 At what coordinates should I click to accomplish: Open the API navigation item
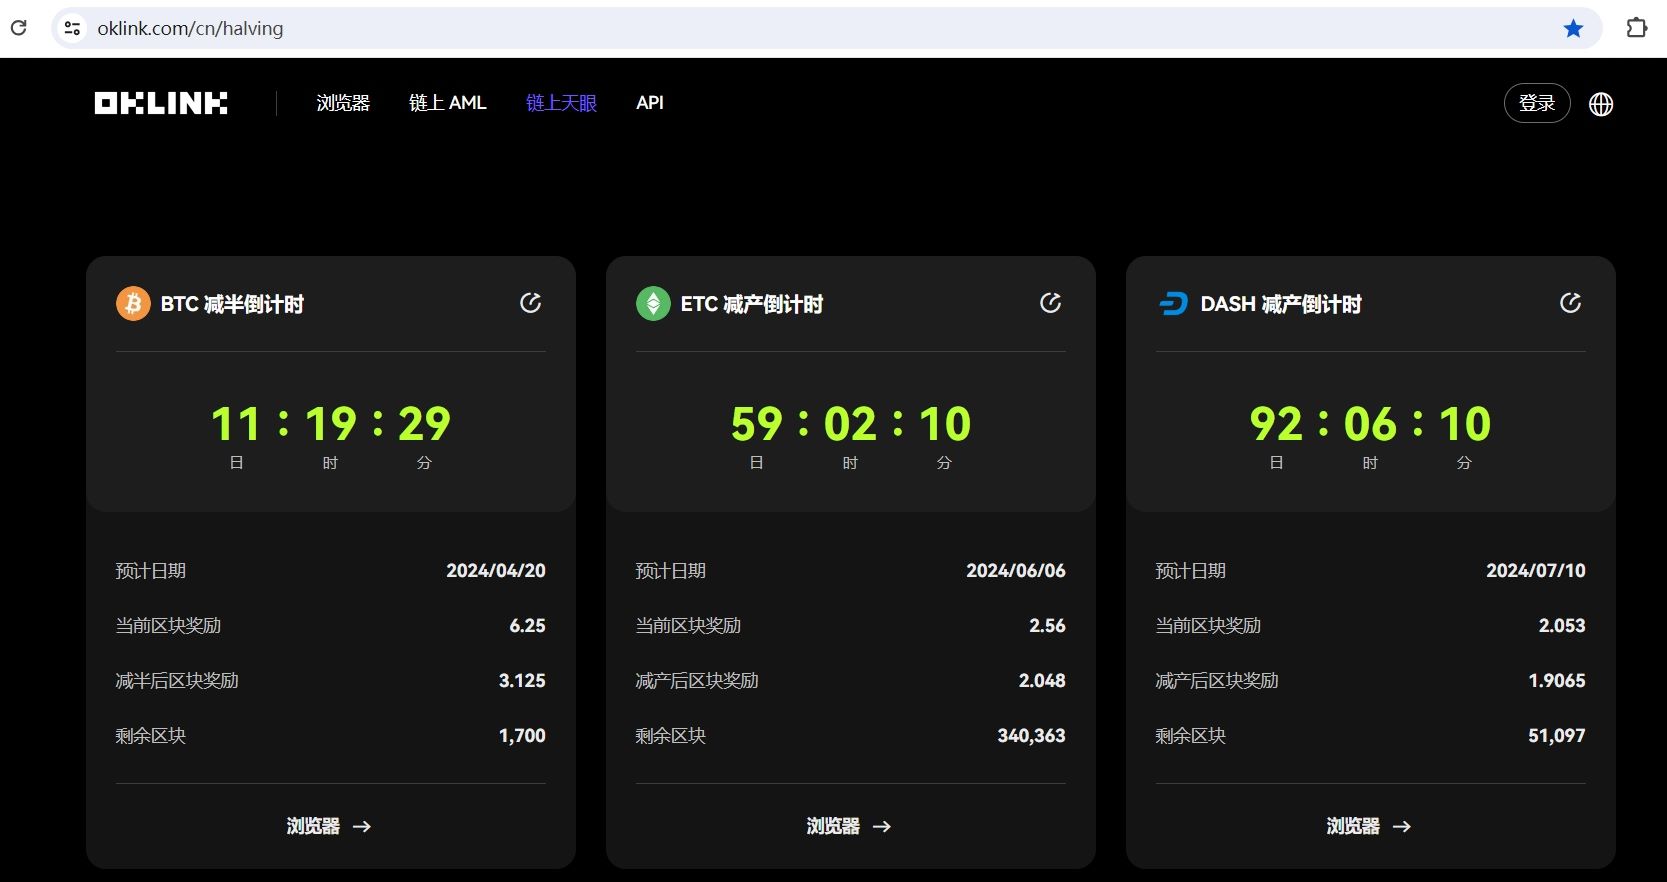click(x=650, y=103)
